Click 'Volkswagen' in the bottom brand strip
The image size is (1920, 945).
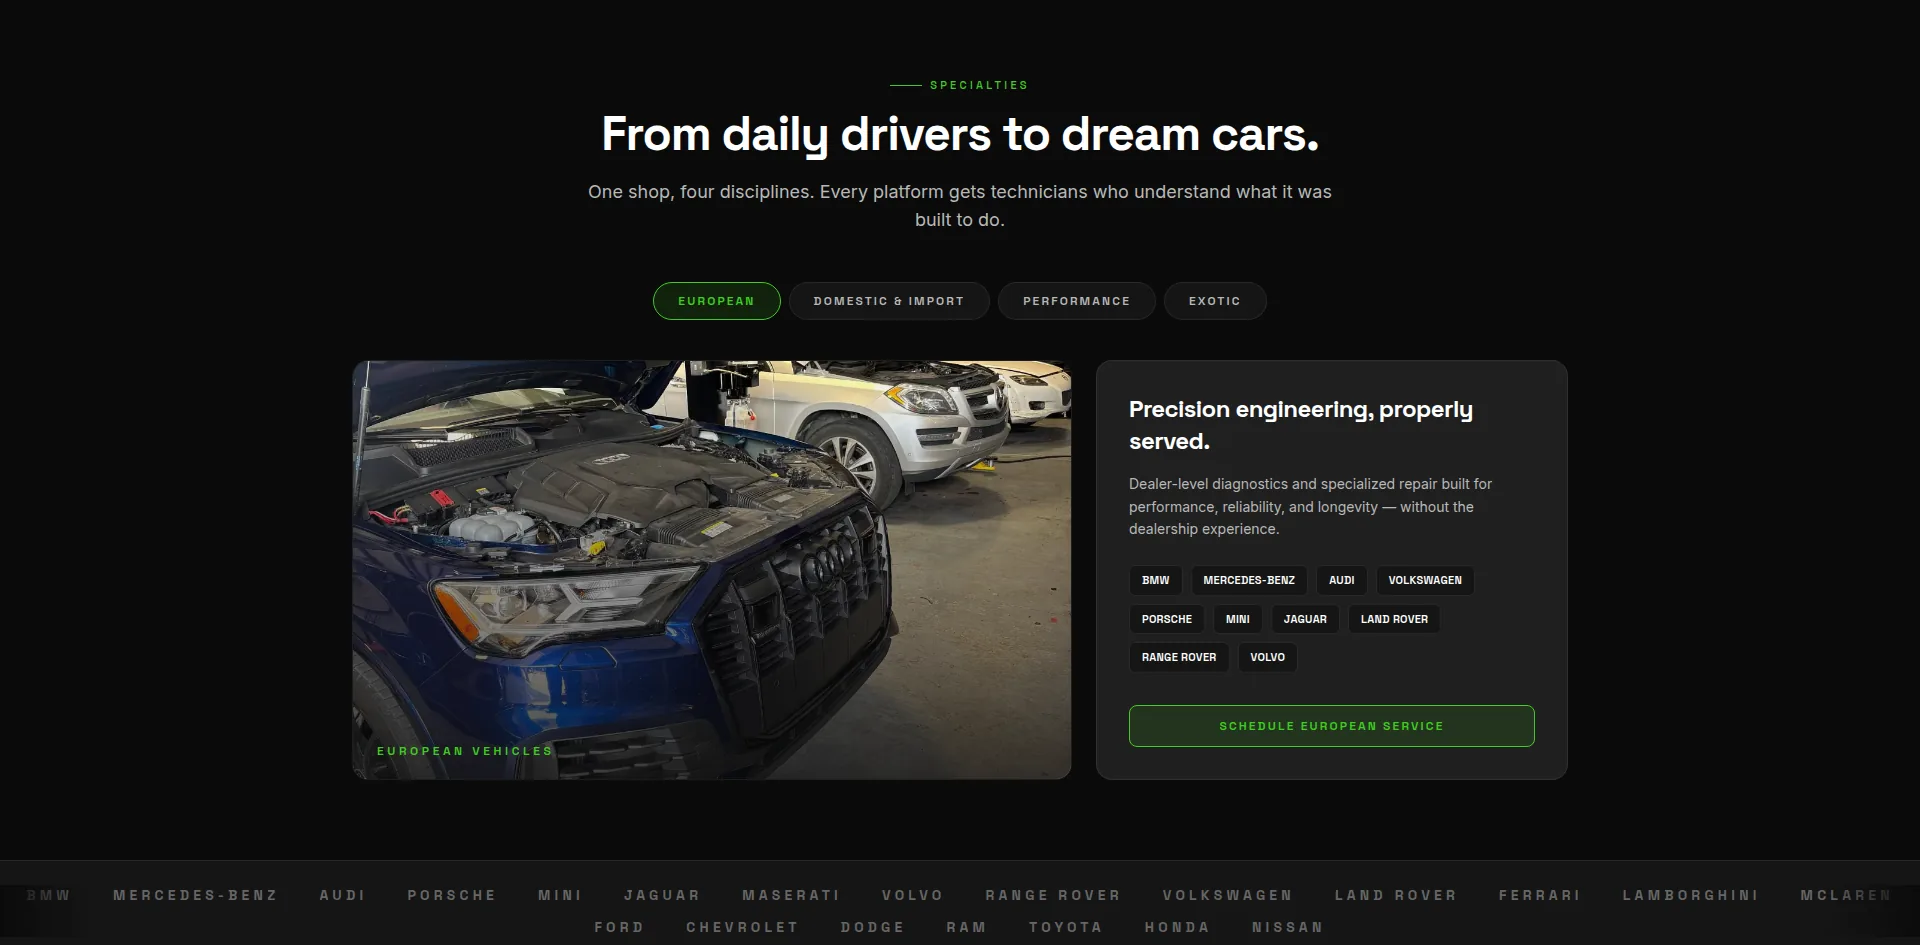point(1227,895)
